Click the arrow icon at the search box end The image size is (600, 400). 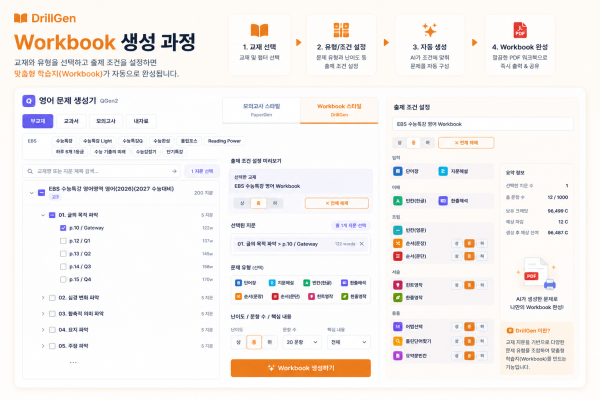tap(174, 171)
